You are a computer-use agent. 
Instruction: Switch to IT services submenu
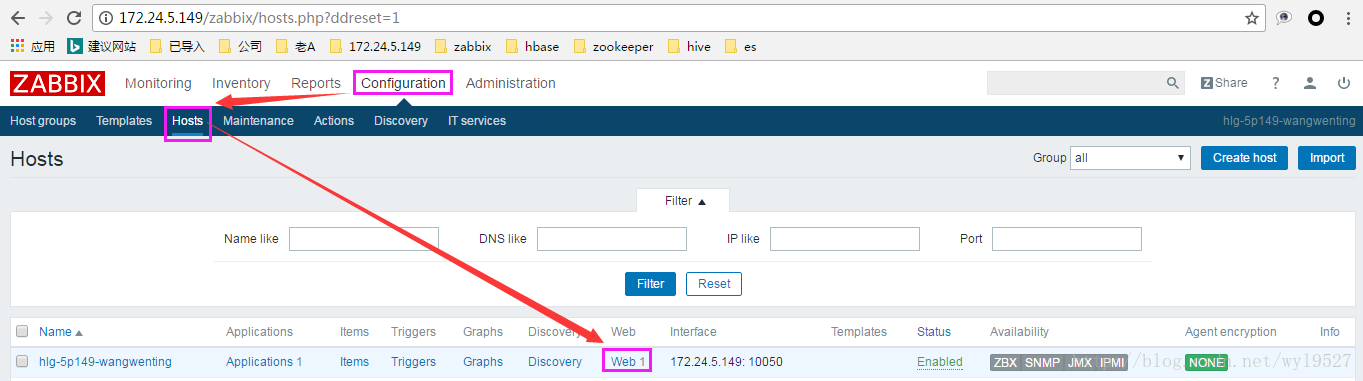point(477,121)
